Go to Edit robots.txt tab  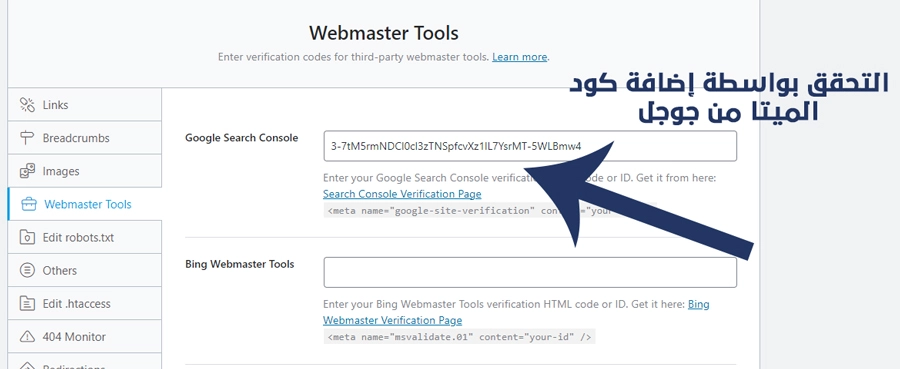(85, 237)
